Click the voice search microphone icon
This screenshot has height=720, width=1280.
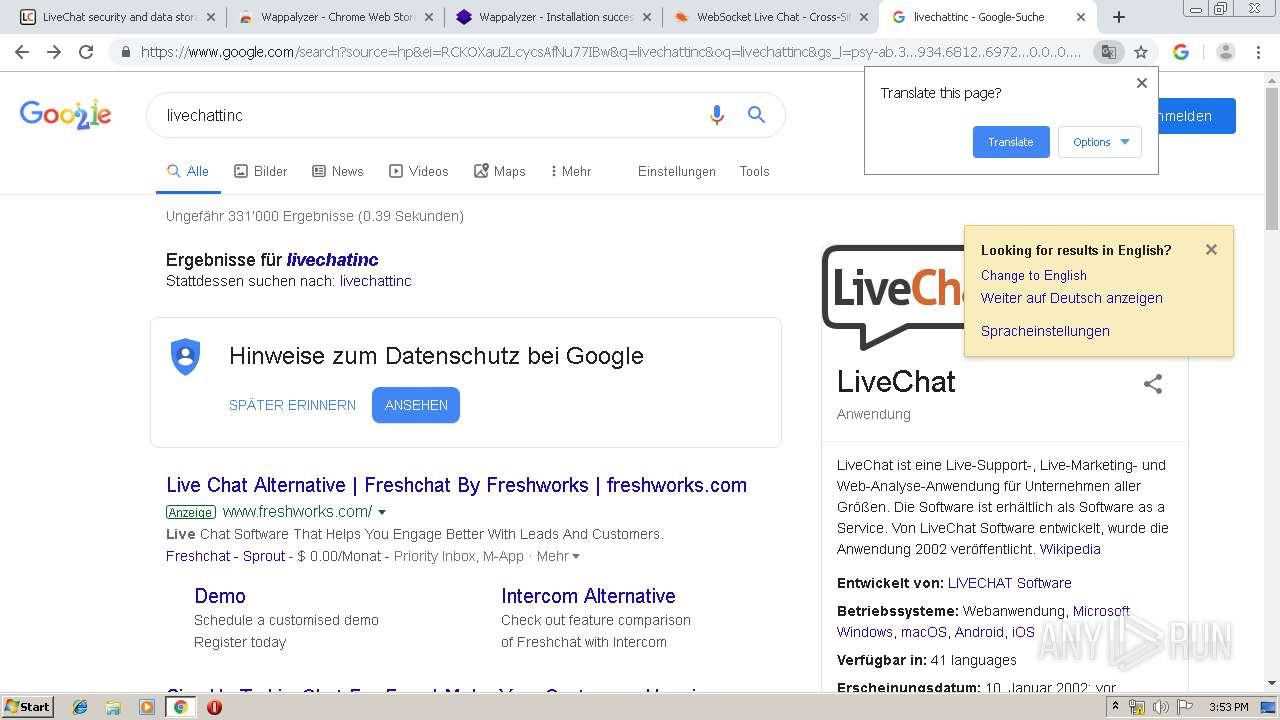point(716,115)
